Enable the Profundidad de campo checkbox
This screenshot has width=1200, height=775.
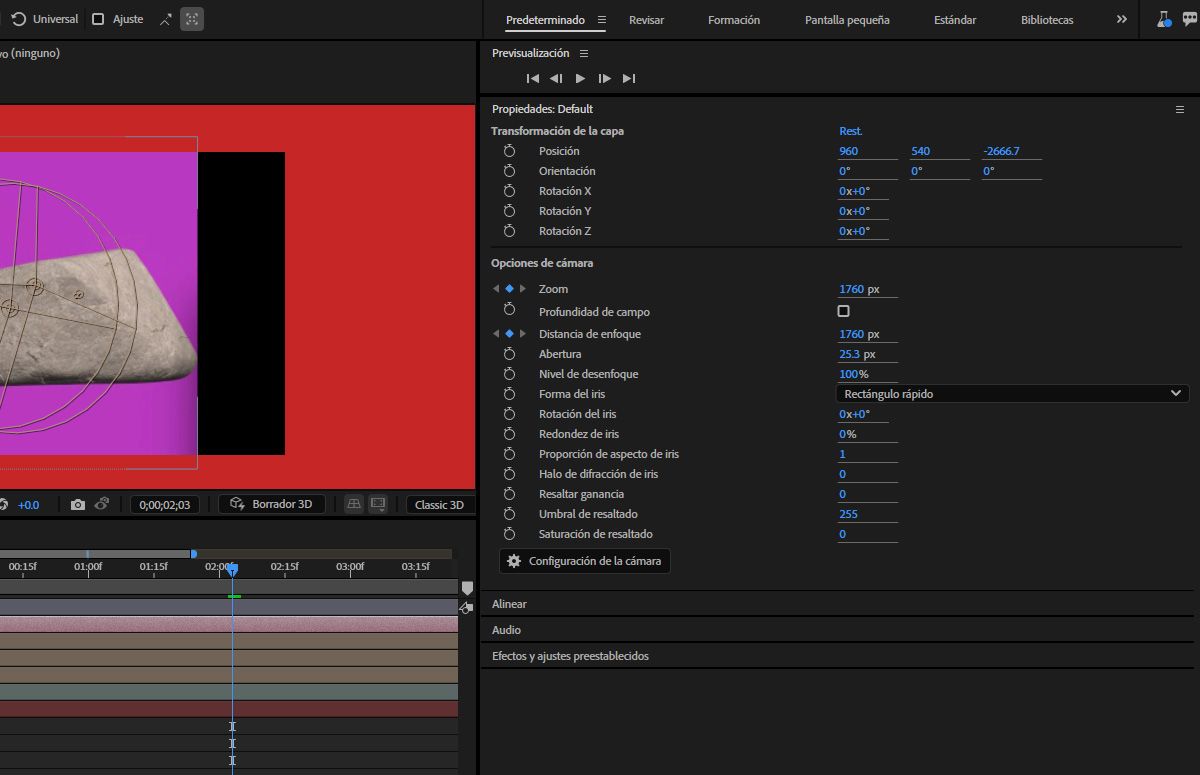tap(843, 312)
